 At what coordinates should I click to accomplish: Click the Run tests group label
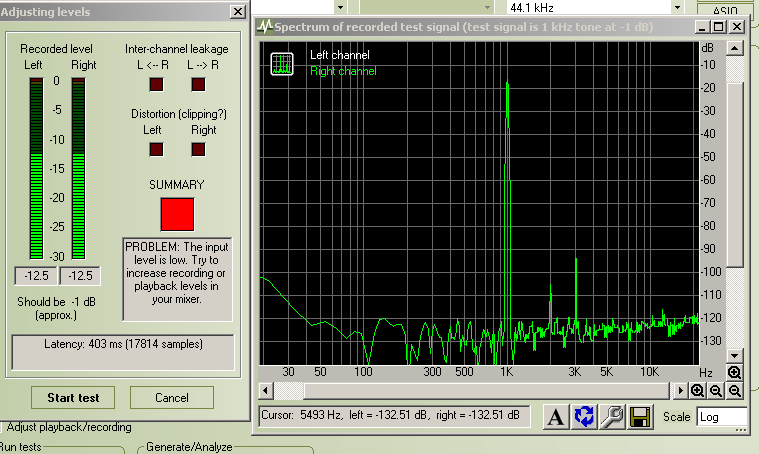(x=21, y=447)
